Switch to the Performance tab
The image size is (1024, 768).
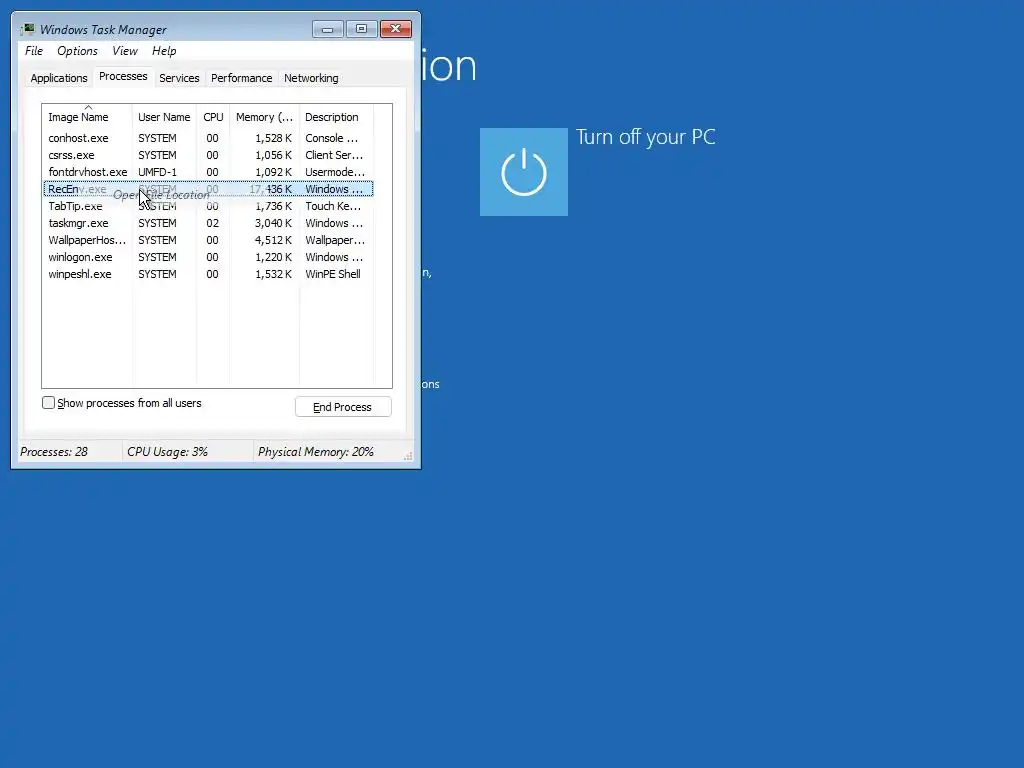pos(242,78)
